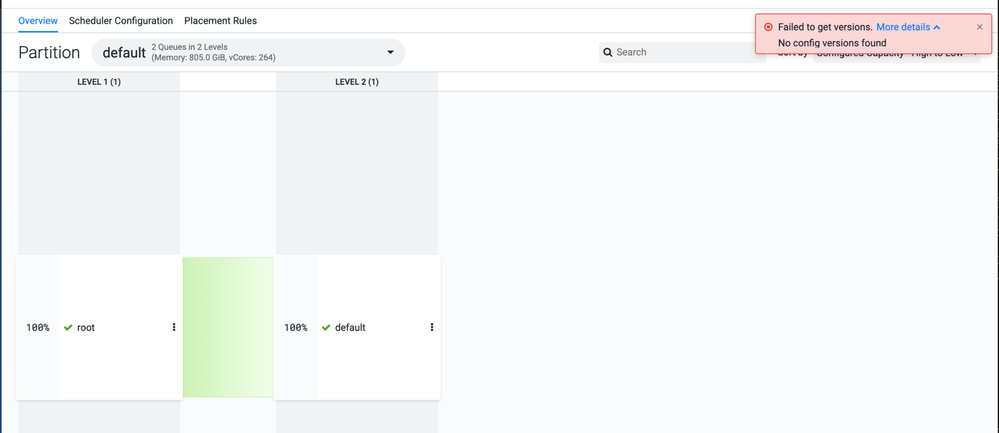This screenshot has height=433, width=999.
Task: Collapse error details via More details link
Action: pyautogui.click(x=908, y=27)
